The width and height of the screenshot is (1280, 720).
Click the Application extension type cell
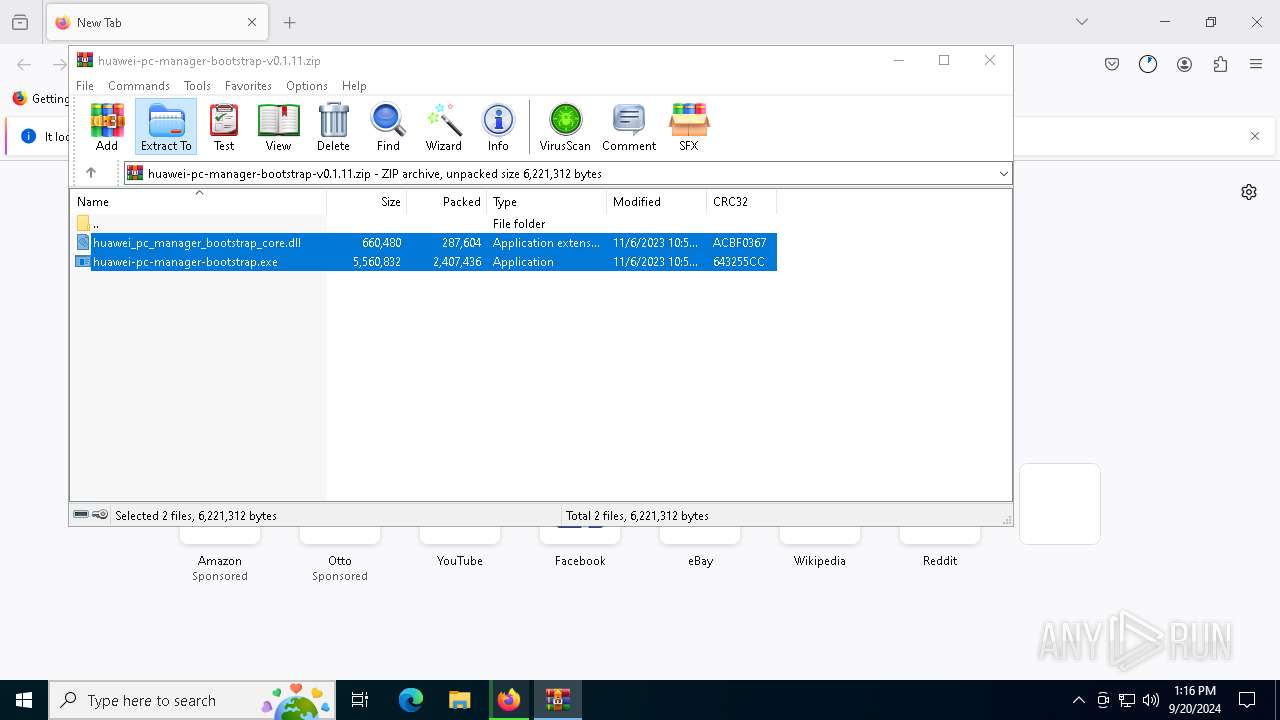tap(546, 243)
